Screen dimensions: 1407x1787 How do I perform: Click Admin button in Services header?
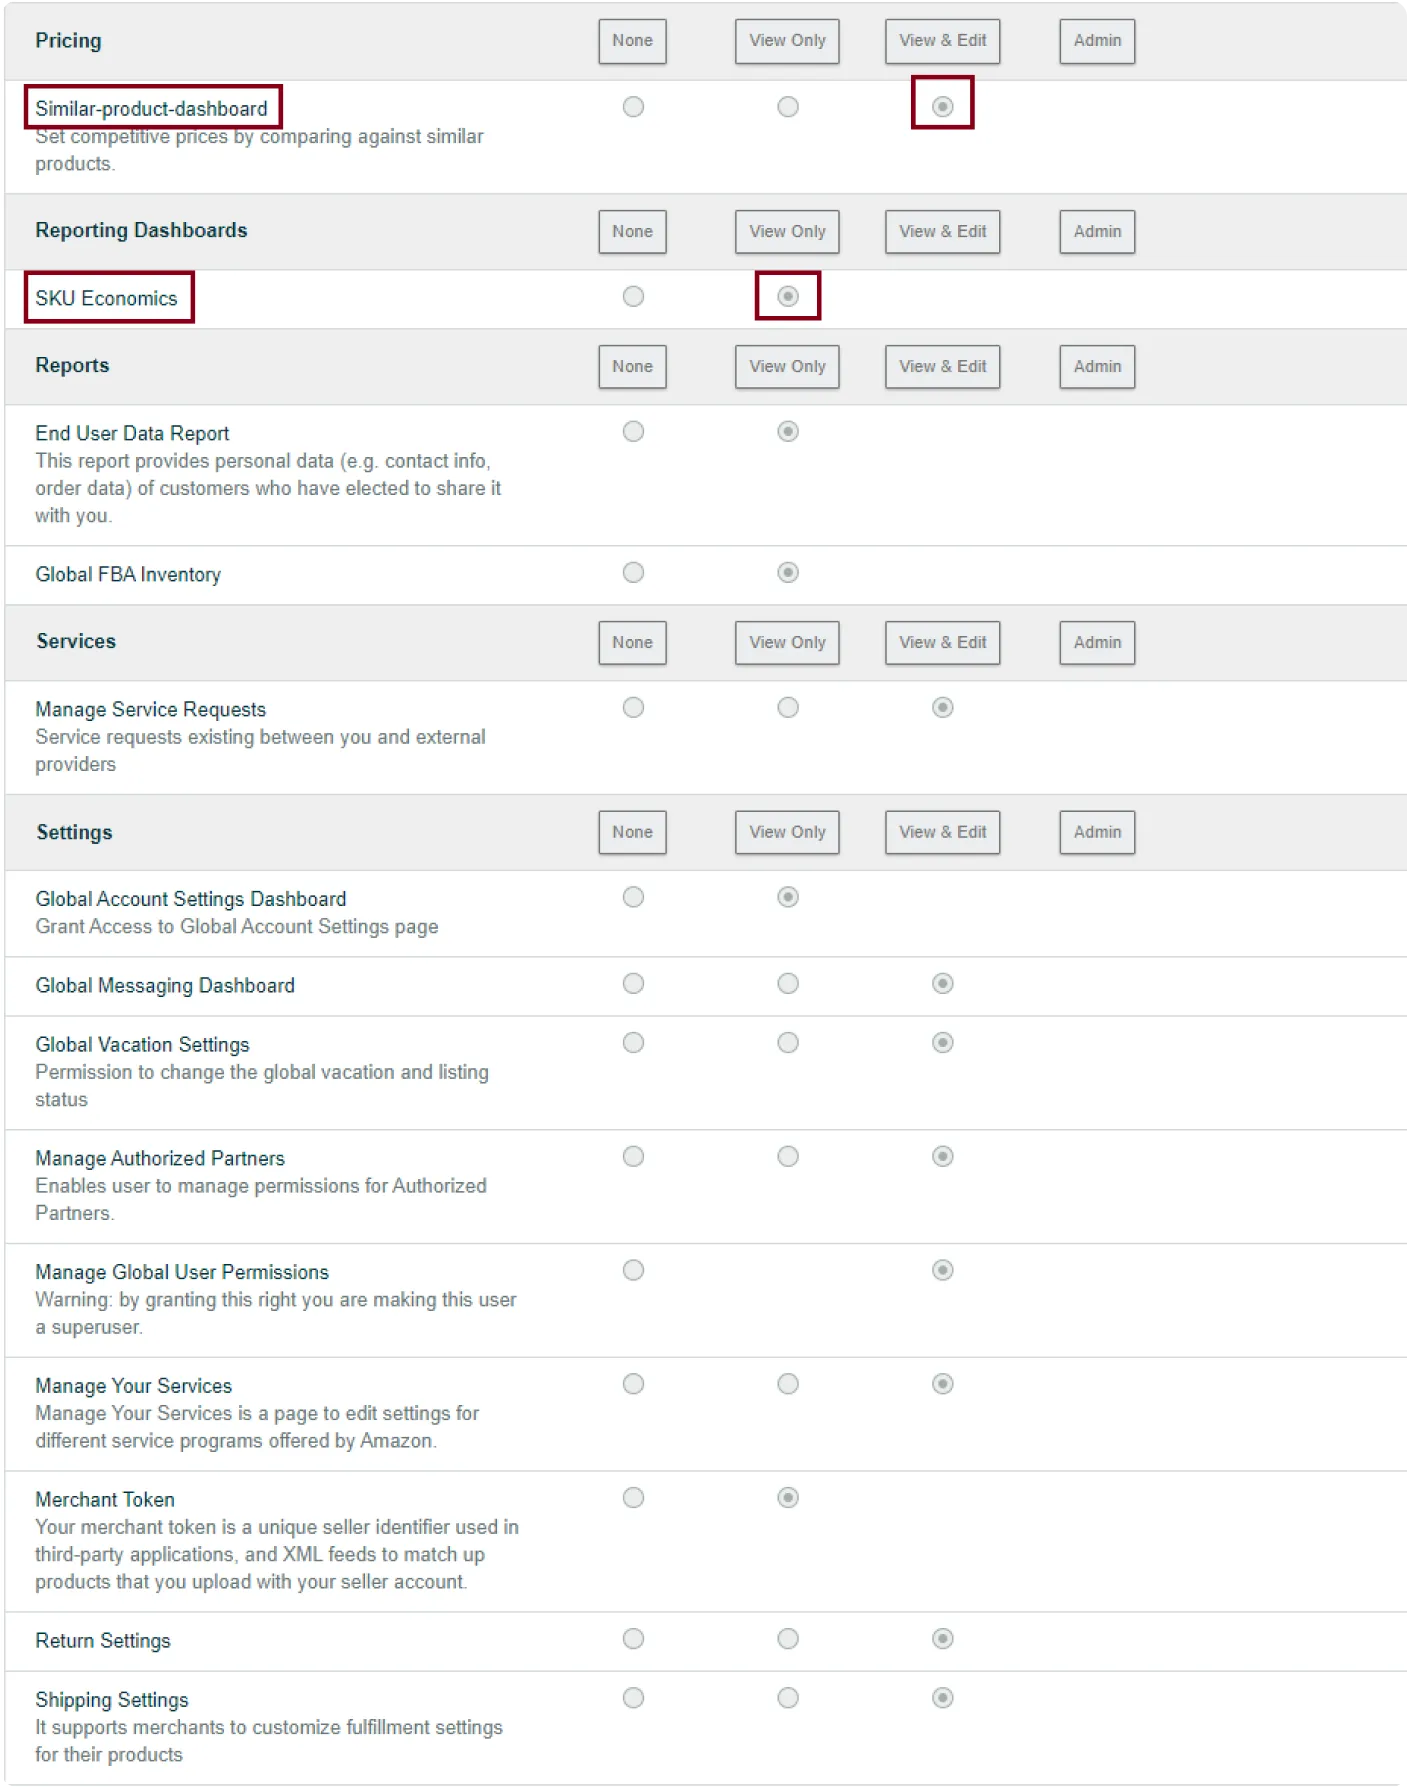1097,643
